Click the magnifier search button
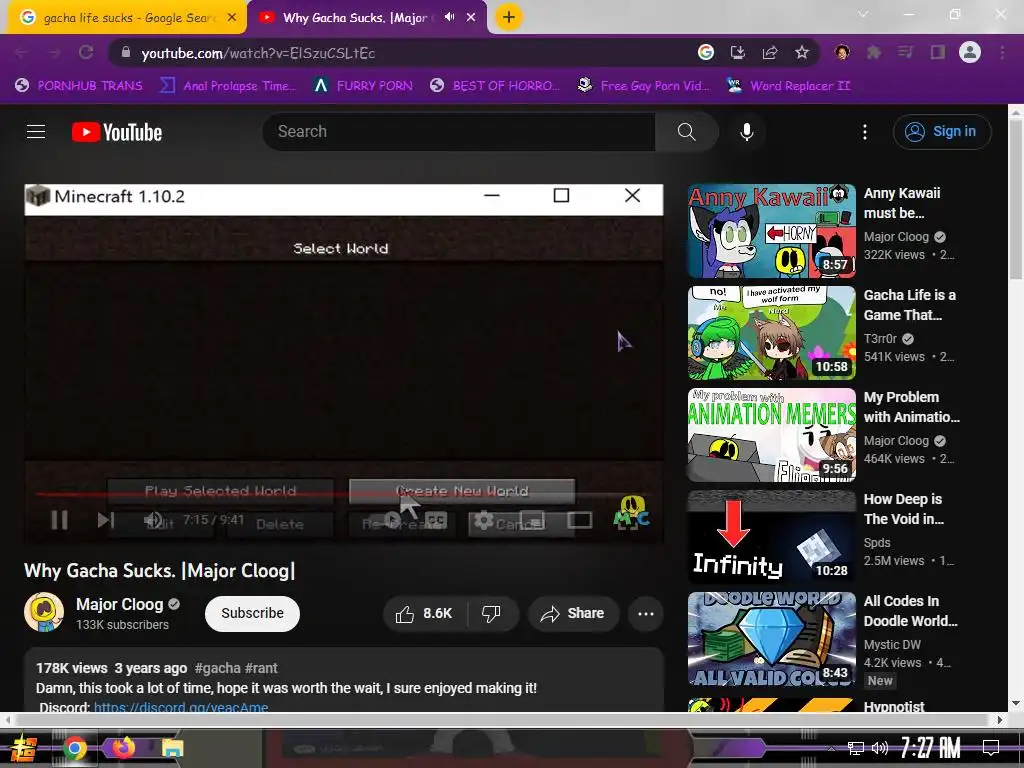 pyautogui.click(x=686, y=132)
